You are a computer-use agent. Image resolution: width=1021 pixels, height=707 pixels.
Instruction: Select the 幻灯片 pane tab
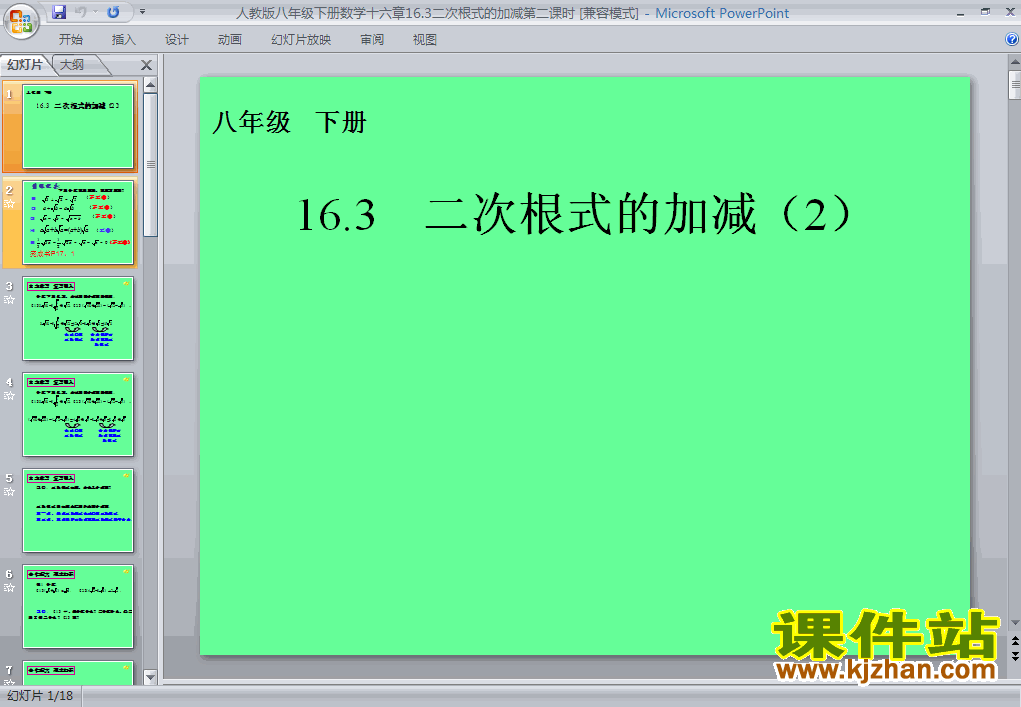(x=25, y=64)
